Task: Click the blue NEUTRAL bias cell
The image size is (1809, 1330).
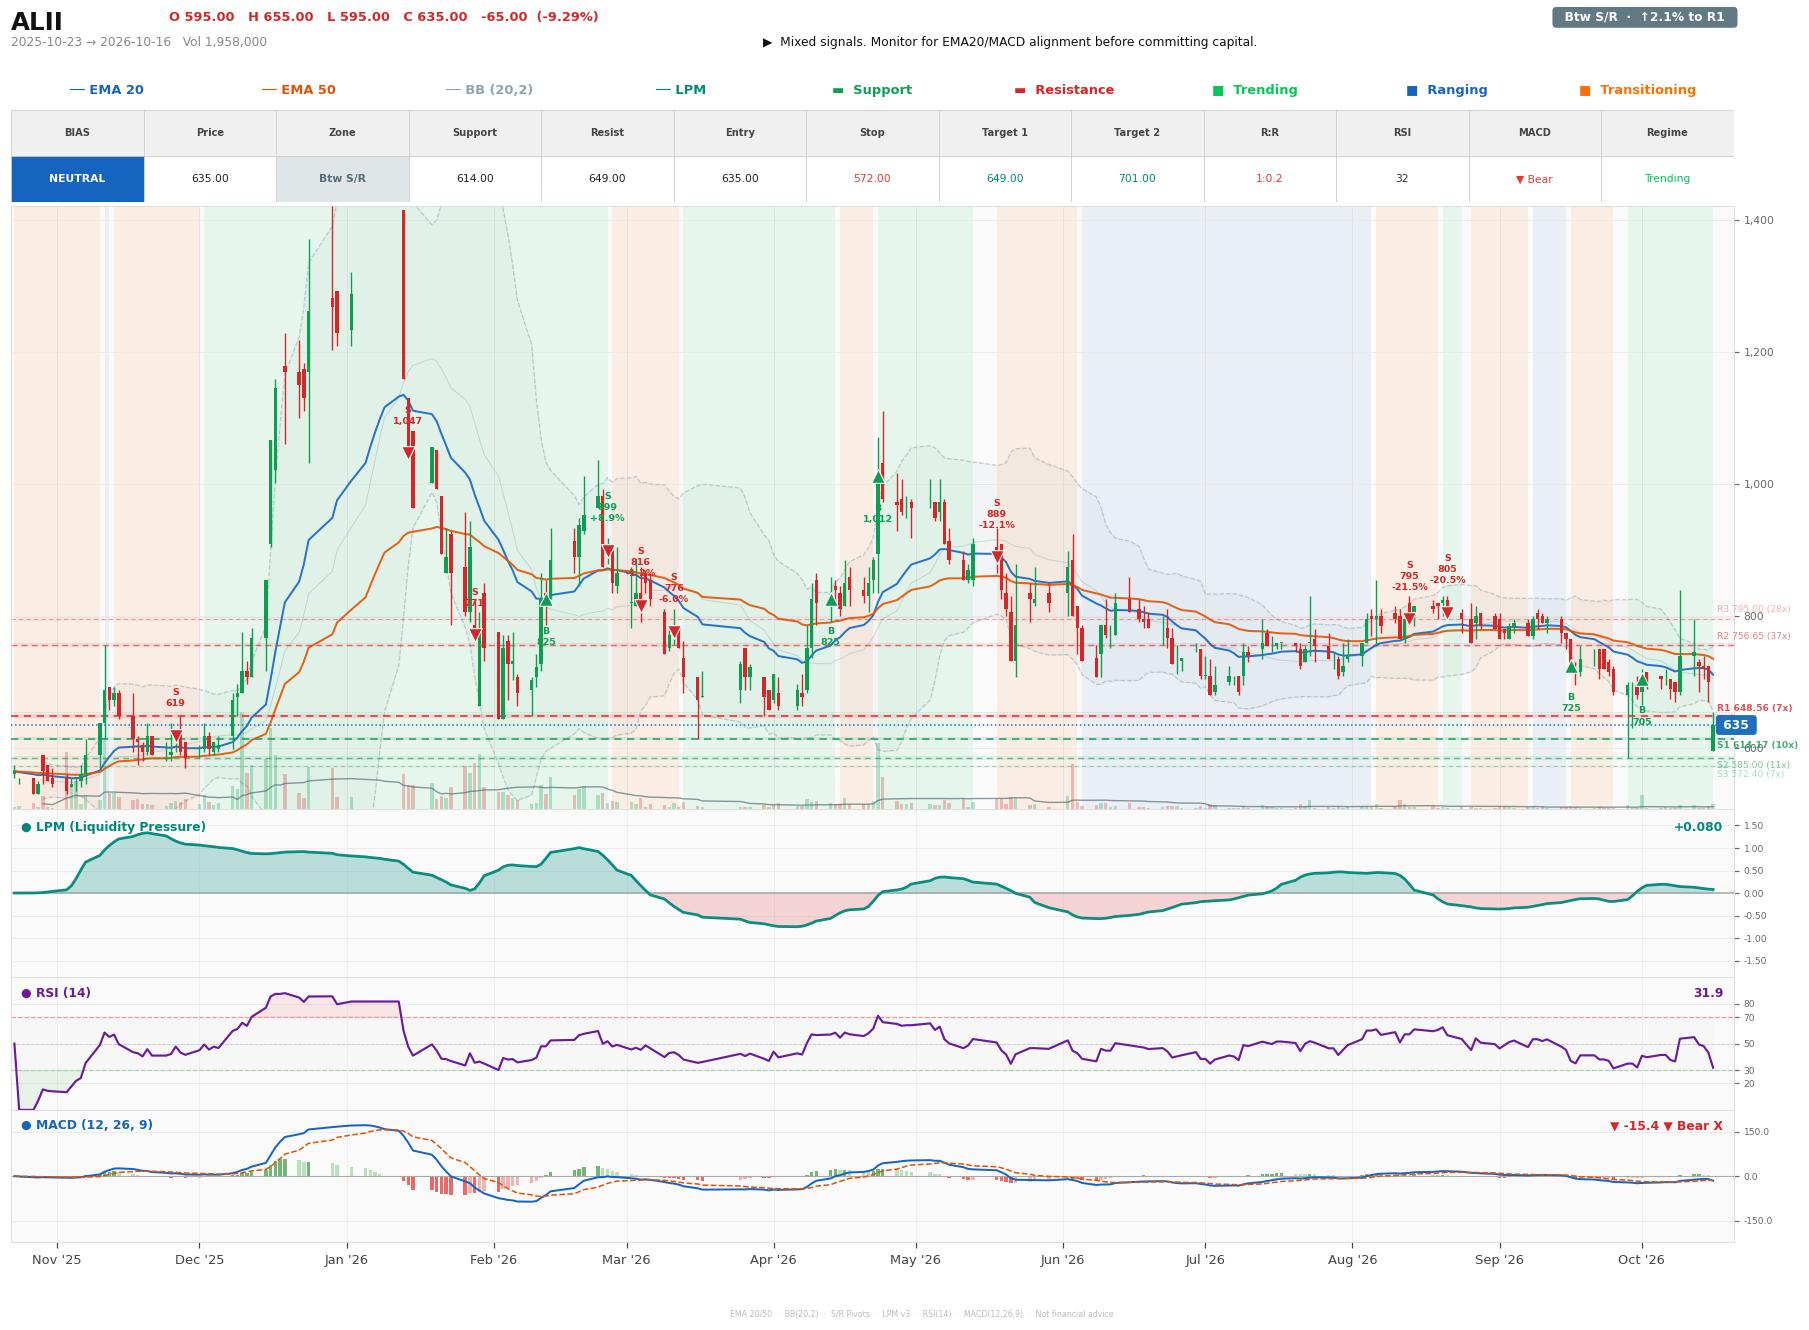Action: pyautogui.click(x=77, y=179)
